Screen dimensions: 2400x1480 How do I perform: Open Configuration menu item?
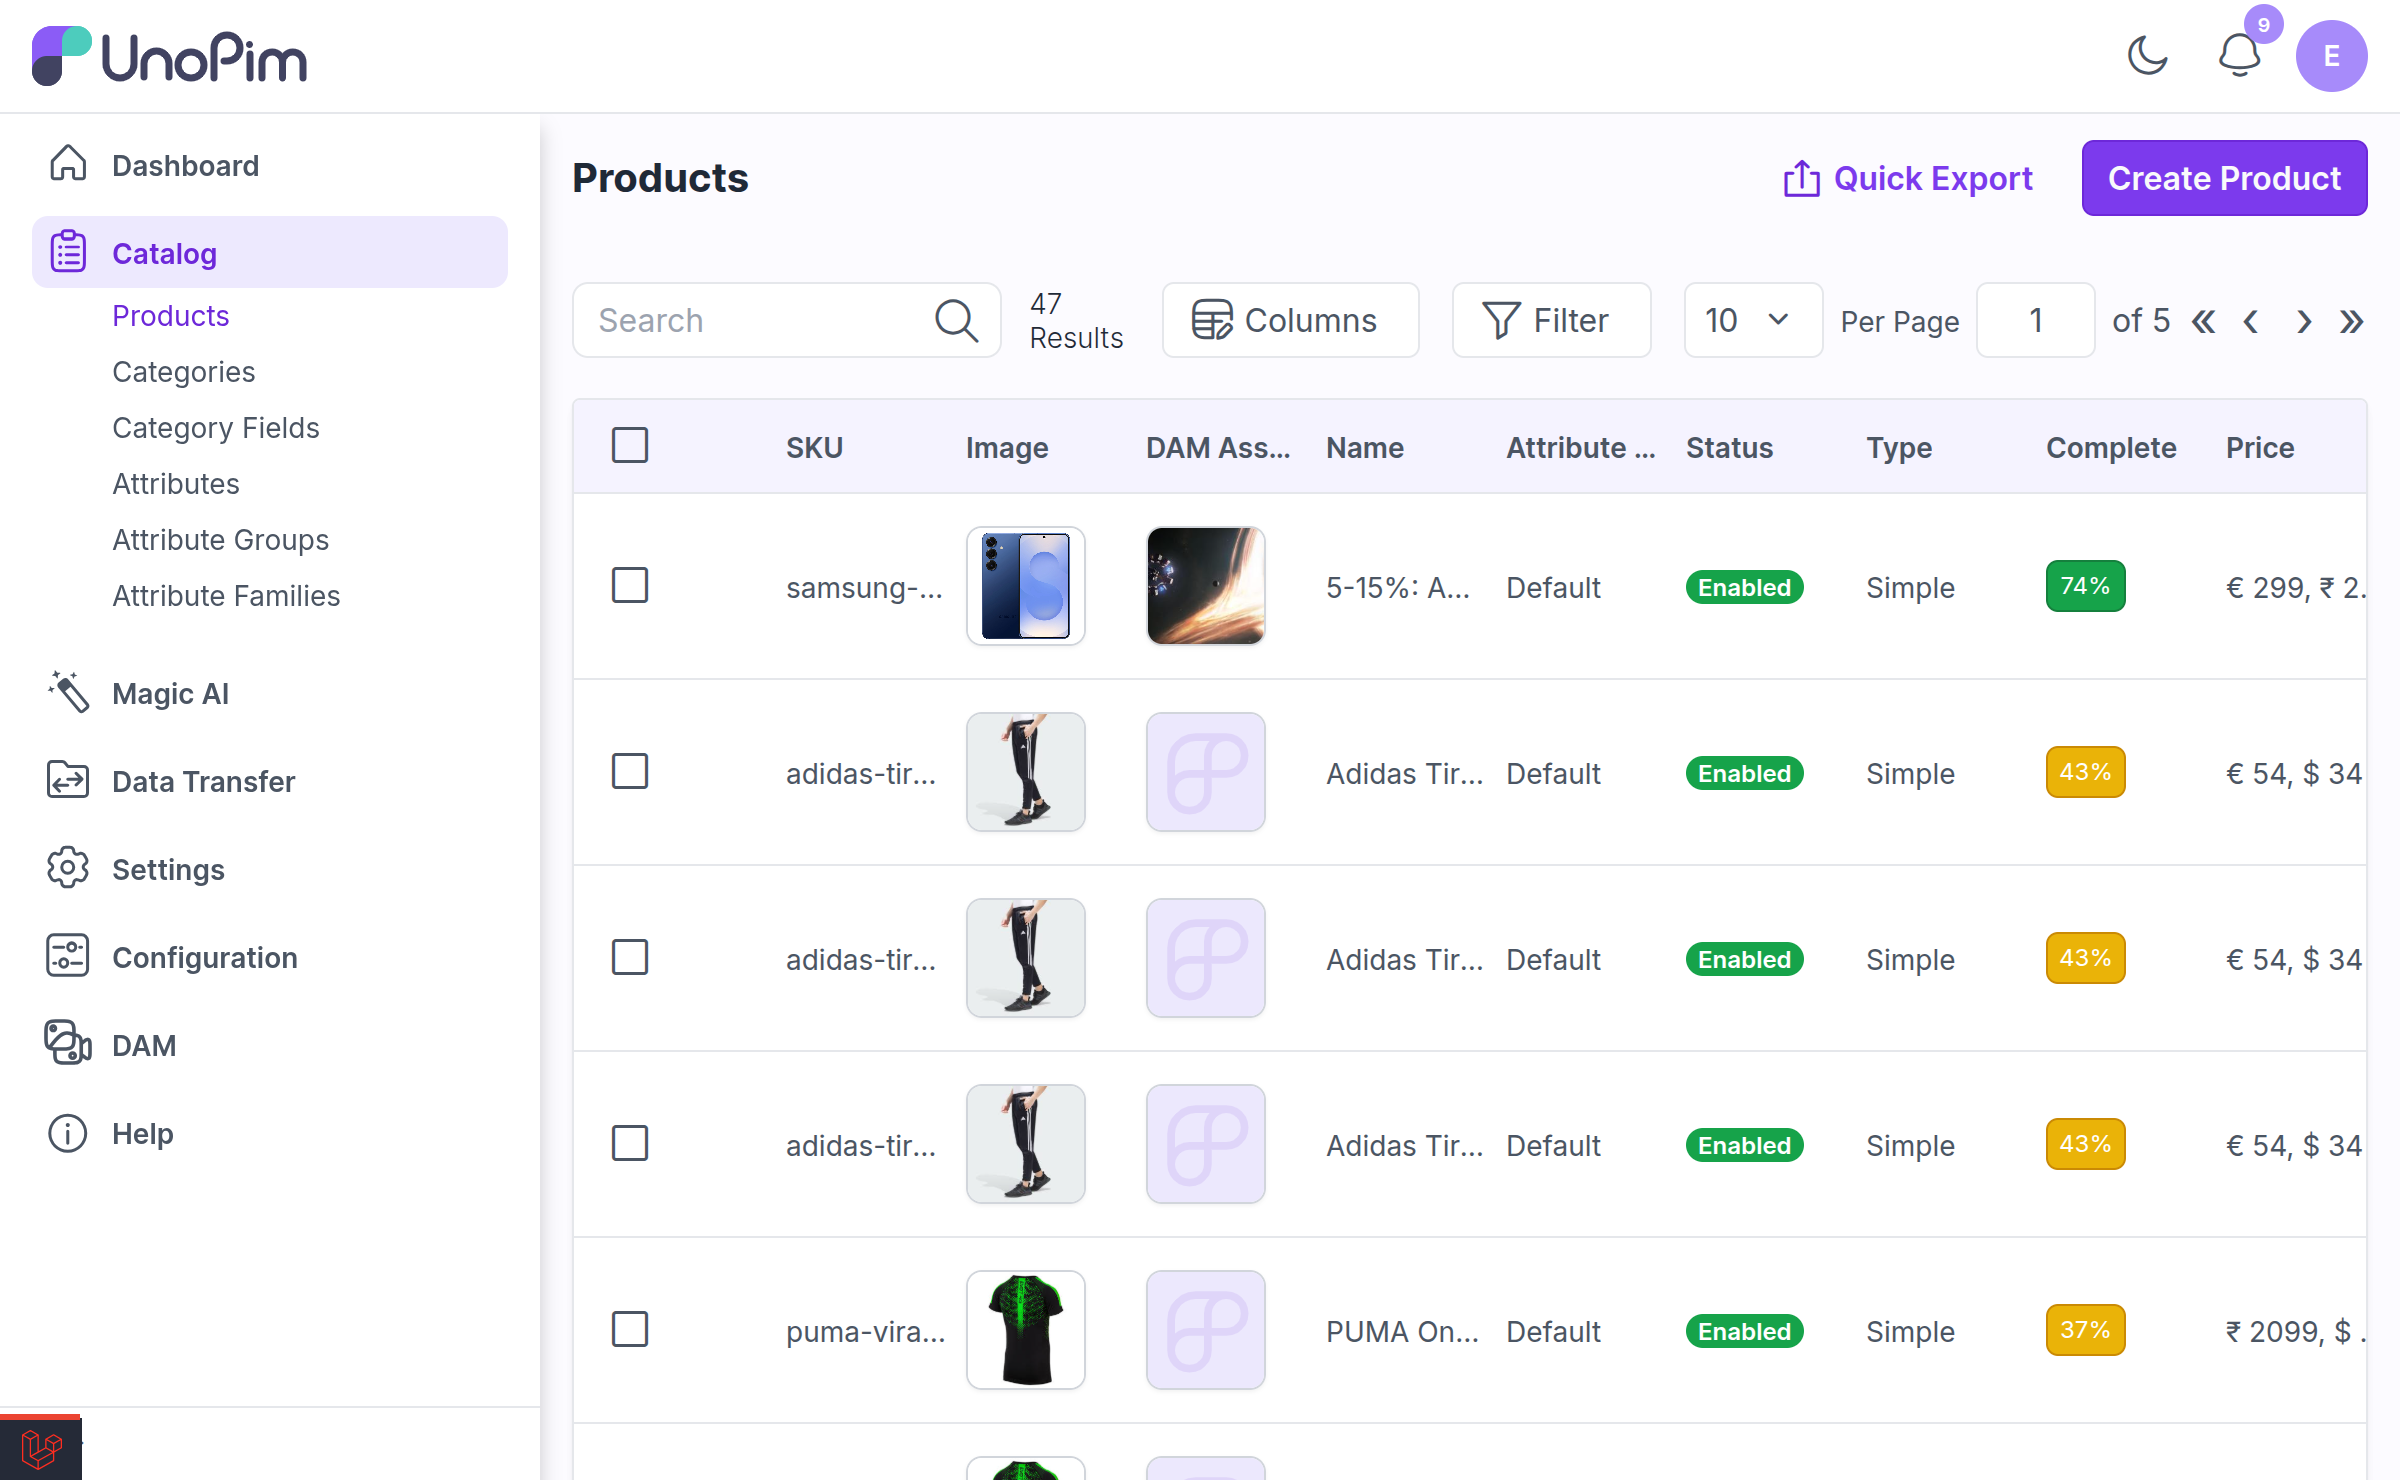pyautogui.click(x=270, y=957)
